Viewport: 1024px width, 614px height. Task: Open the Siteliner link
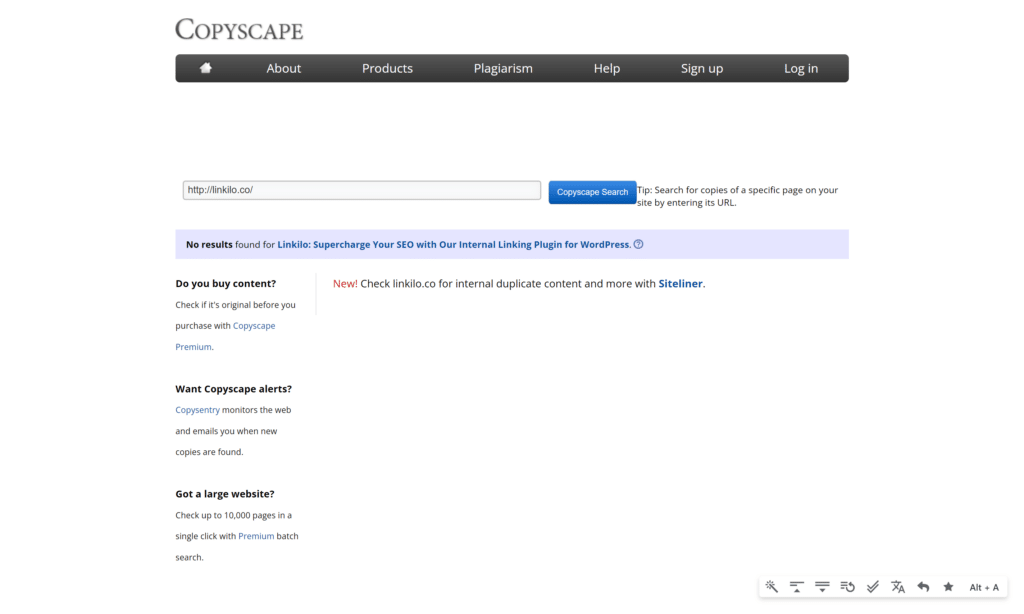coord(680,283)
